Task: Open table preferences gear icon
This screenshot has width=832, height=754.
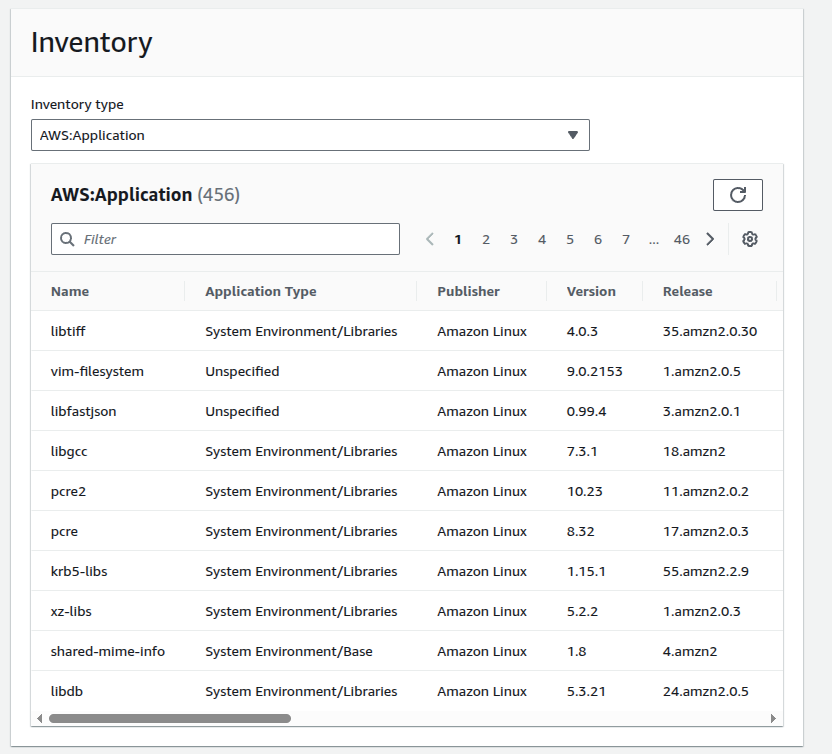Action: point(750,239)
